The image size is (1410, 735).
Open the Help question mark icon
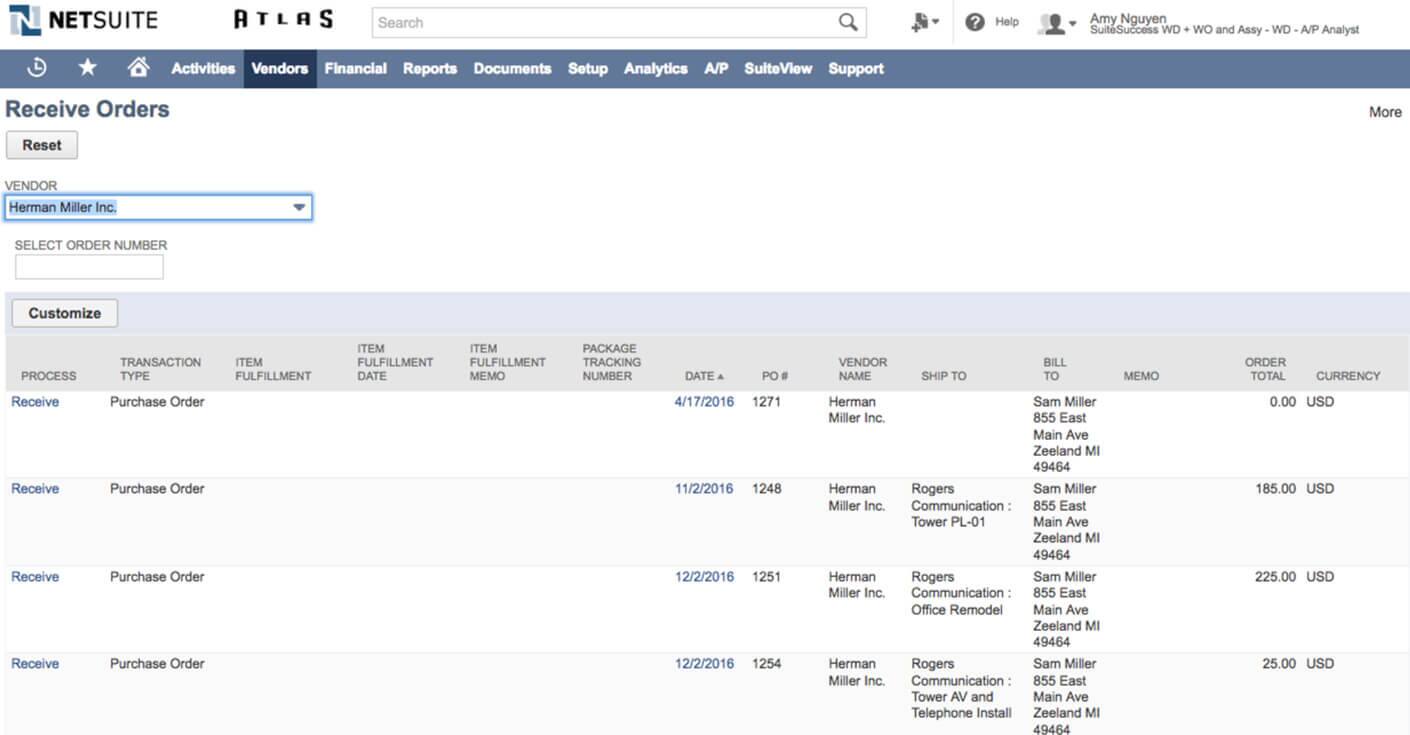[975, 22]
